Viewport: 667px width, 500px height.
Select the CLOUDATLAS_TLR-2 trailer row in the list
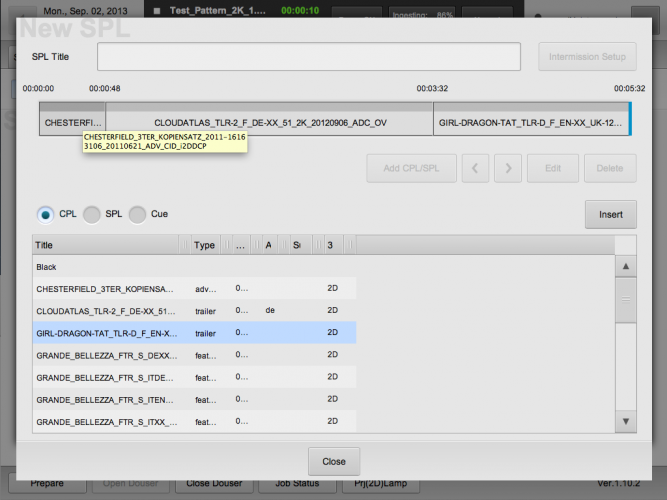[x=193, y=311]
